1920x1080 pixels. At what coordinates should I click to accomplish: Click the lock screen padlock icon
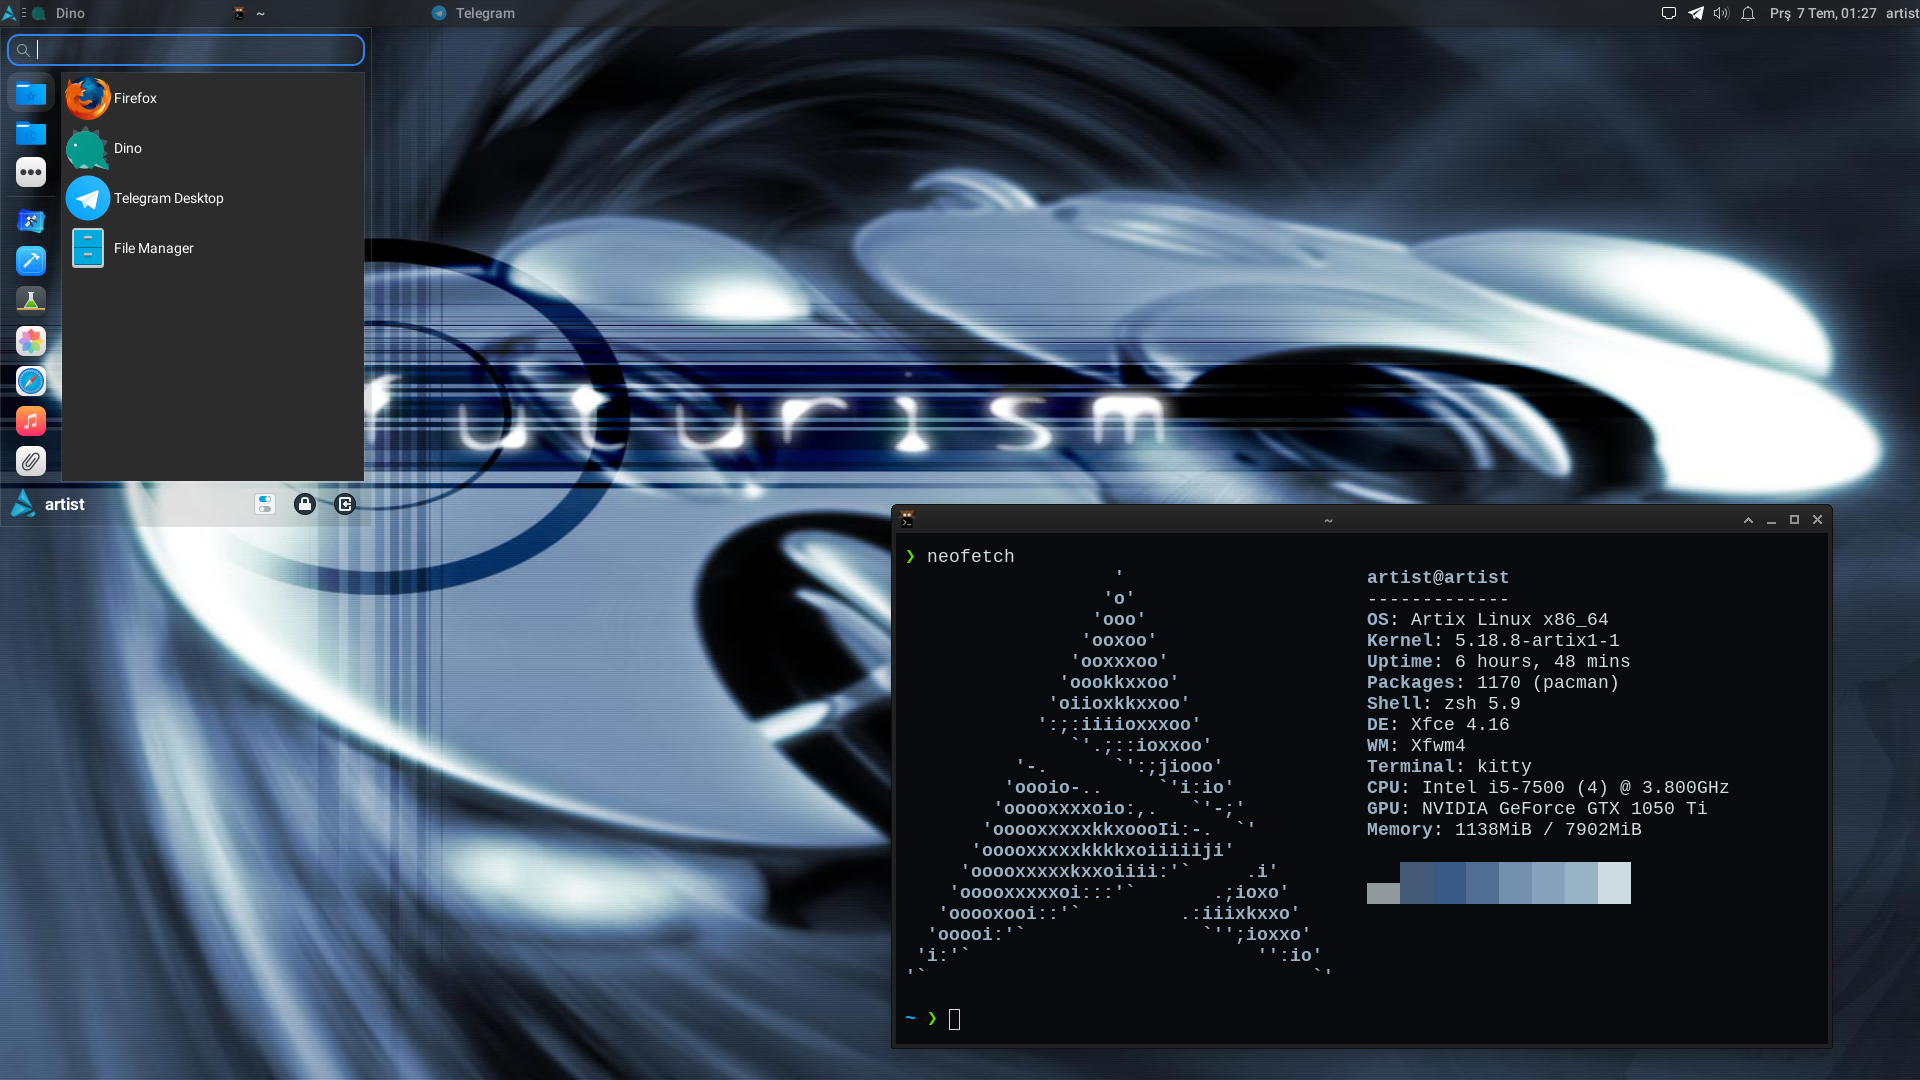pos(305,504)
